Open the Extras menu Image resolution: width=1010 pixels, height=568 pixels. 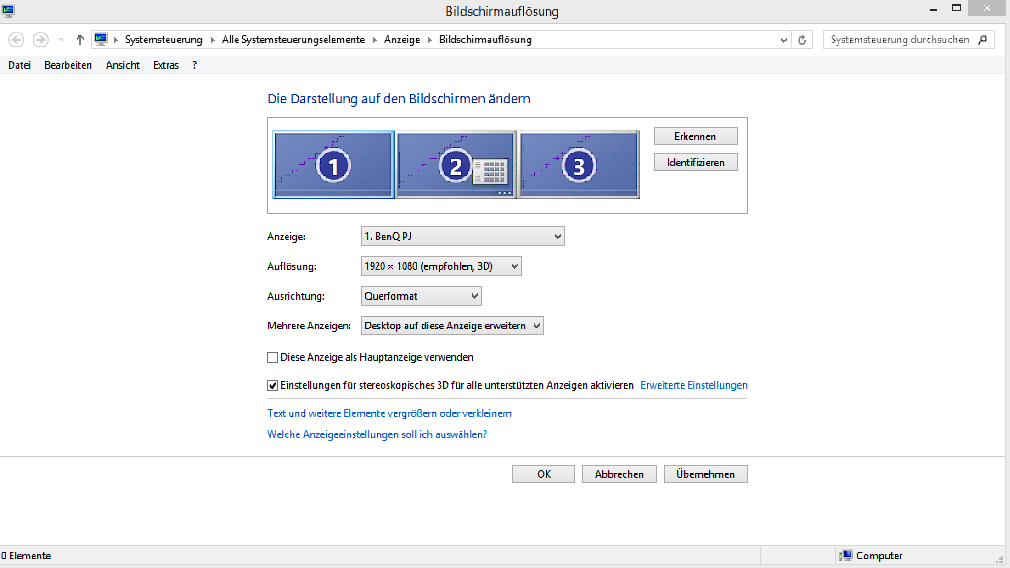point(166,65)
